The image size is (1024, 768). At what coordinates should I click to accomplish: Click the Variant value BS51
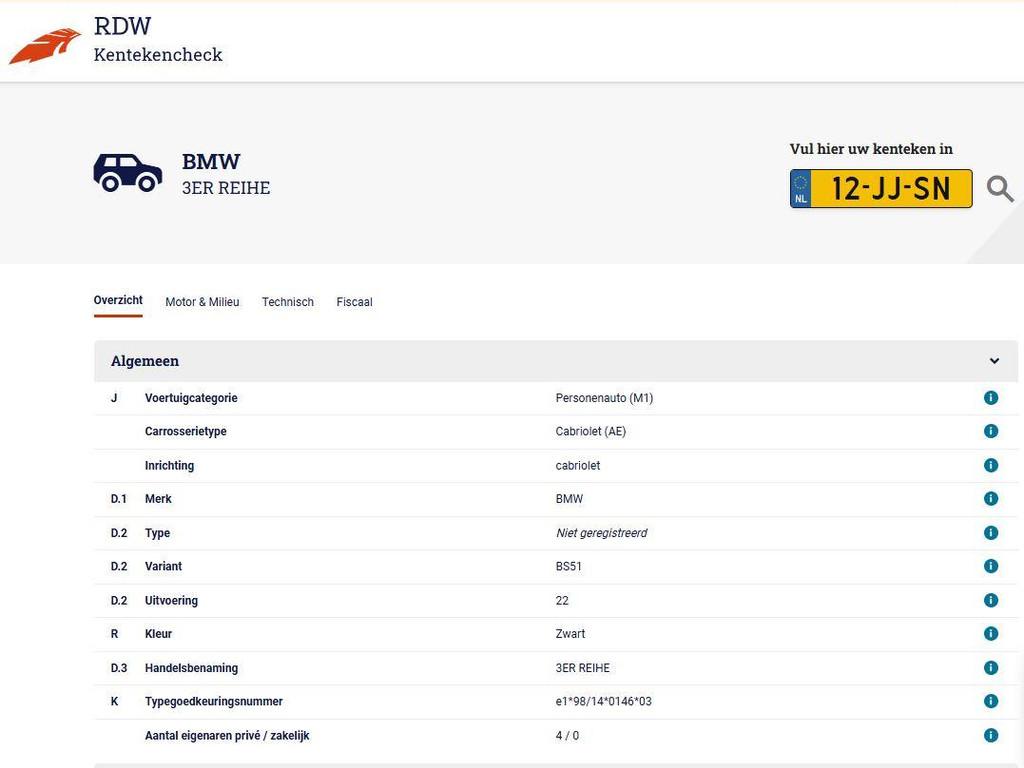tap(569, 566)
